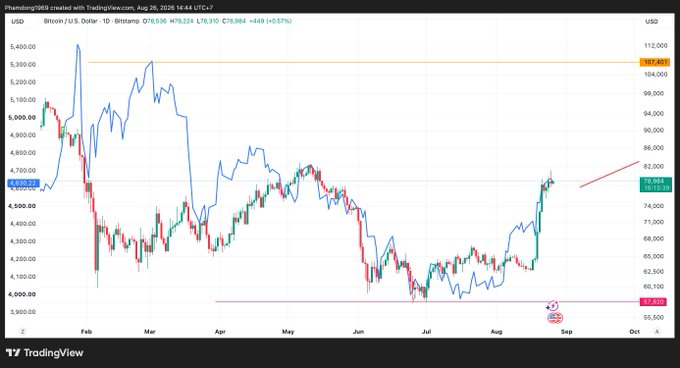Image resolution: width=680 pixels, height=368 pixels.
Task: Click the Oct label on time axis
Action: (x=634, y=332)
